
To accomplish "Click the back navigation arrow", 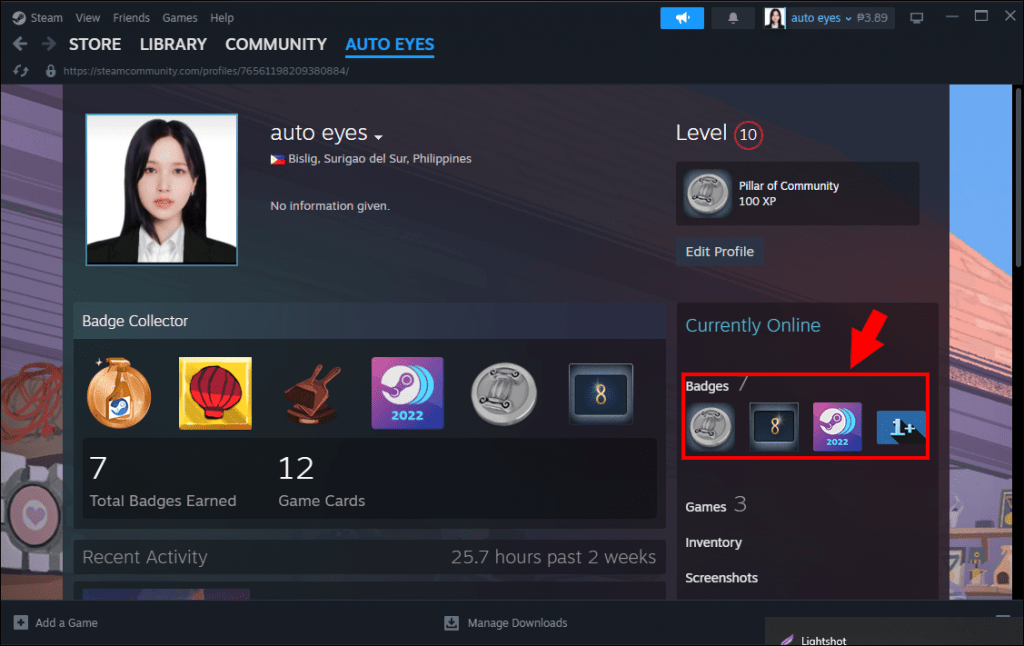I will tap(20, 44).
